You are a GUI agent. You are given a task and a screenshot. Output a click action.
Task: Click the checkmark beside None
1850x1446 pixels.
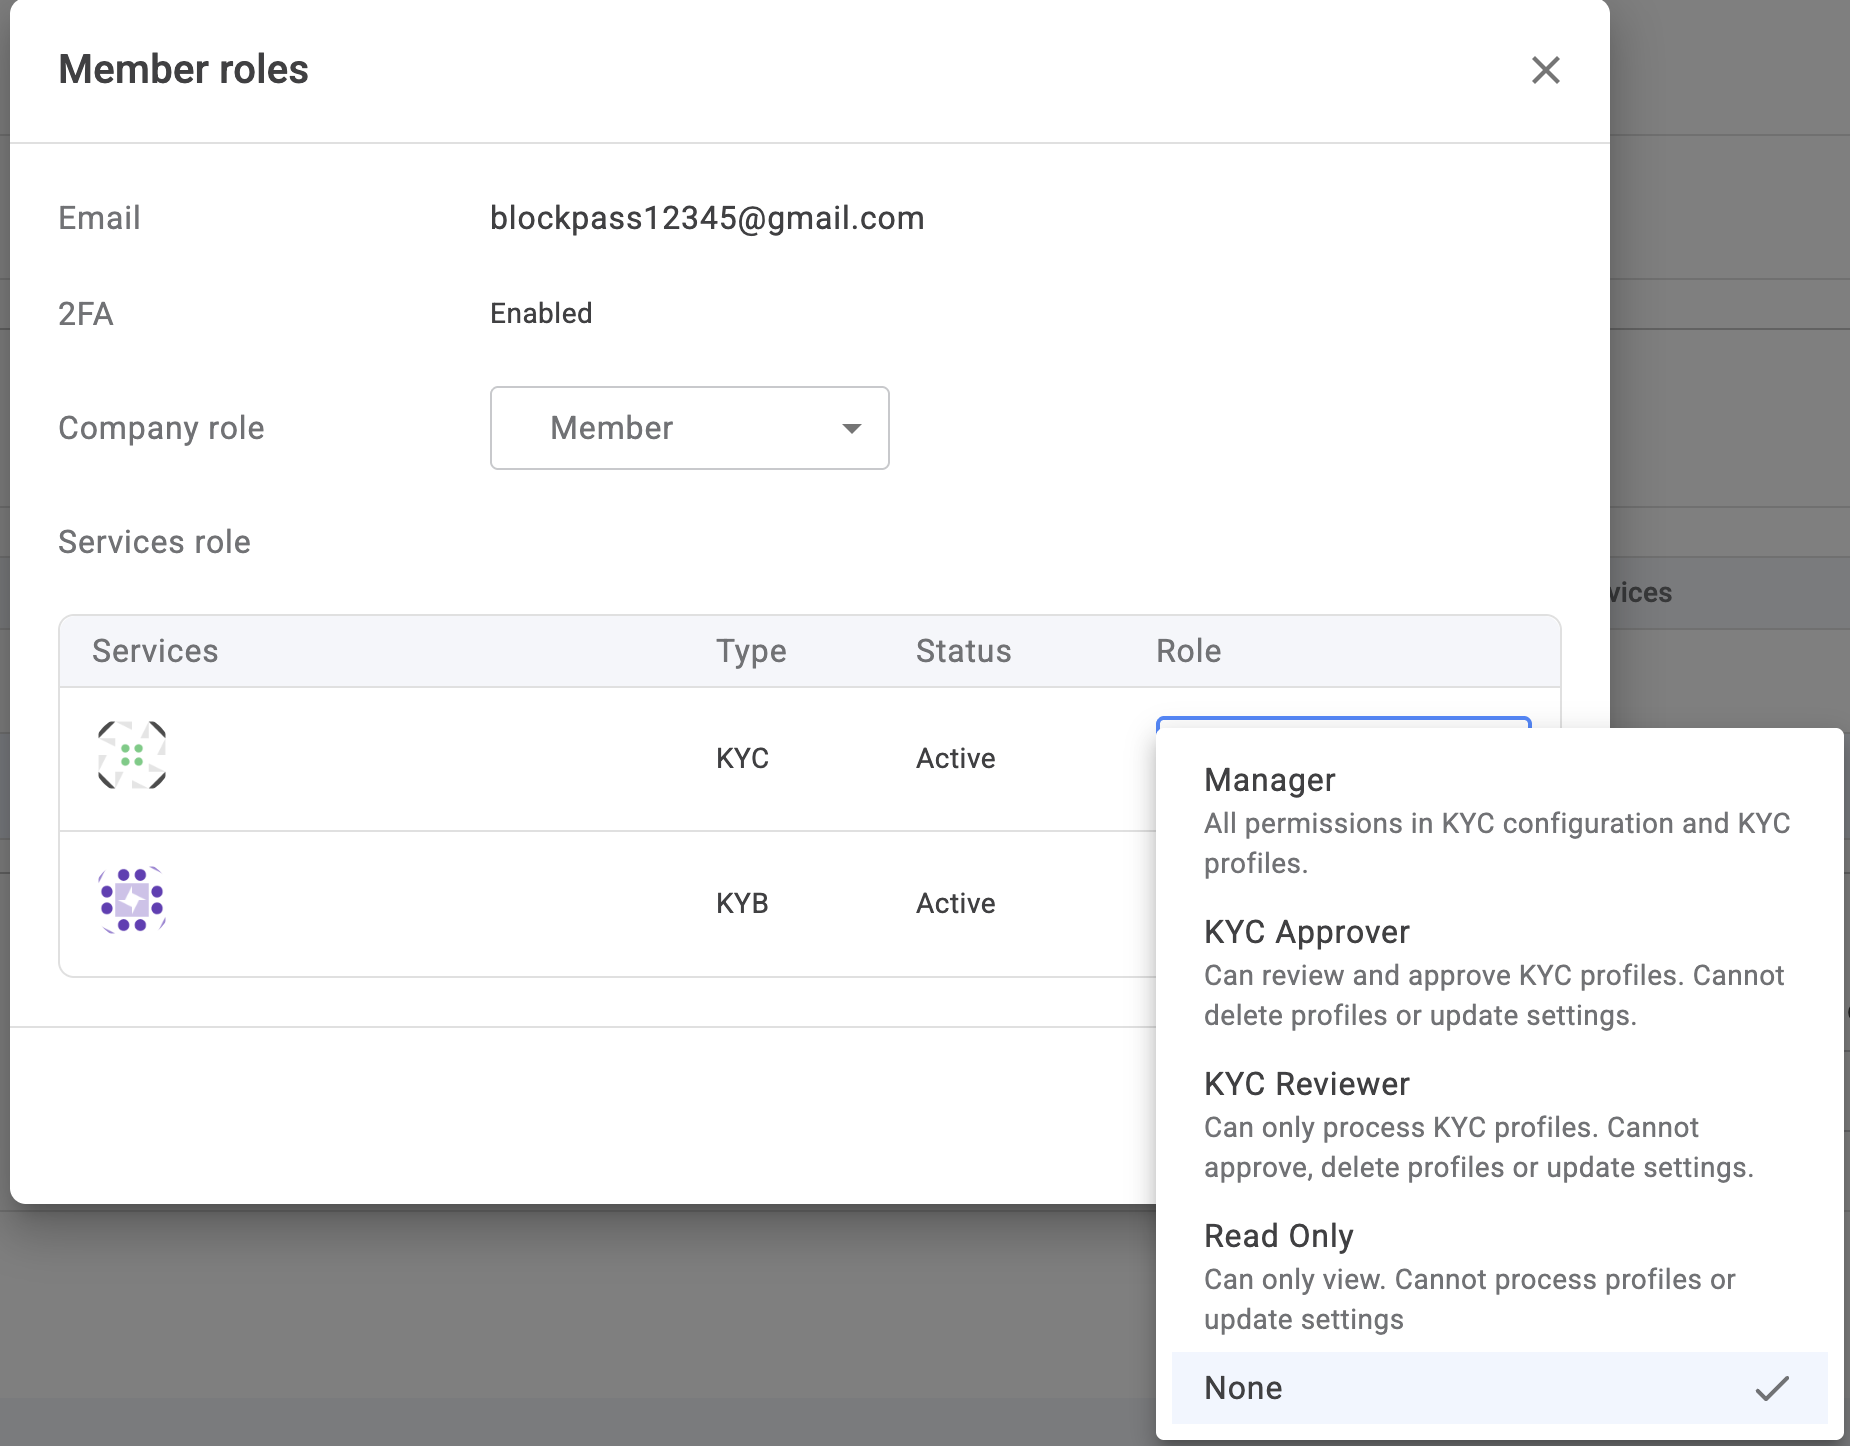(1771, 1388)
